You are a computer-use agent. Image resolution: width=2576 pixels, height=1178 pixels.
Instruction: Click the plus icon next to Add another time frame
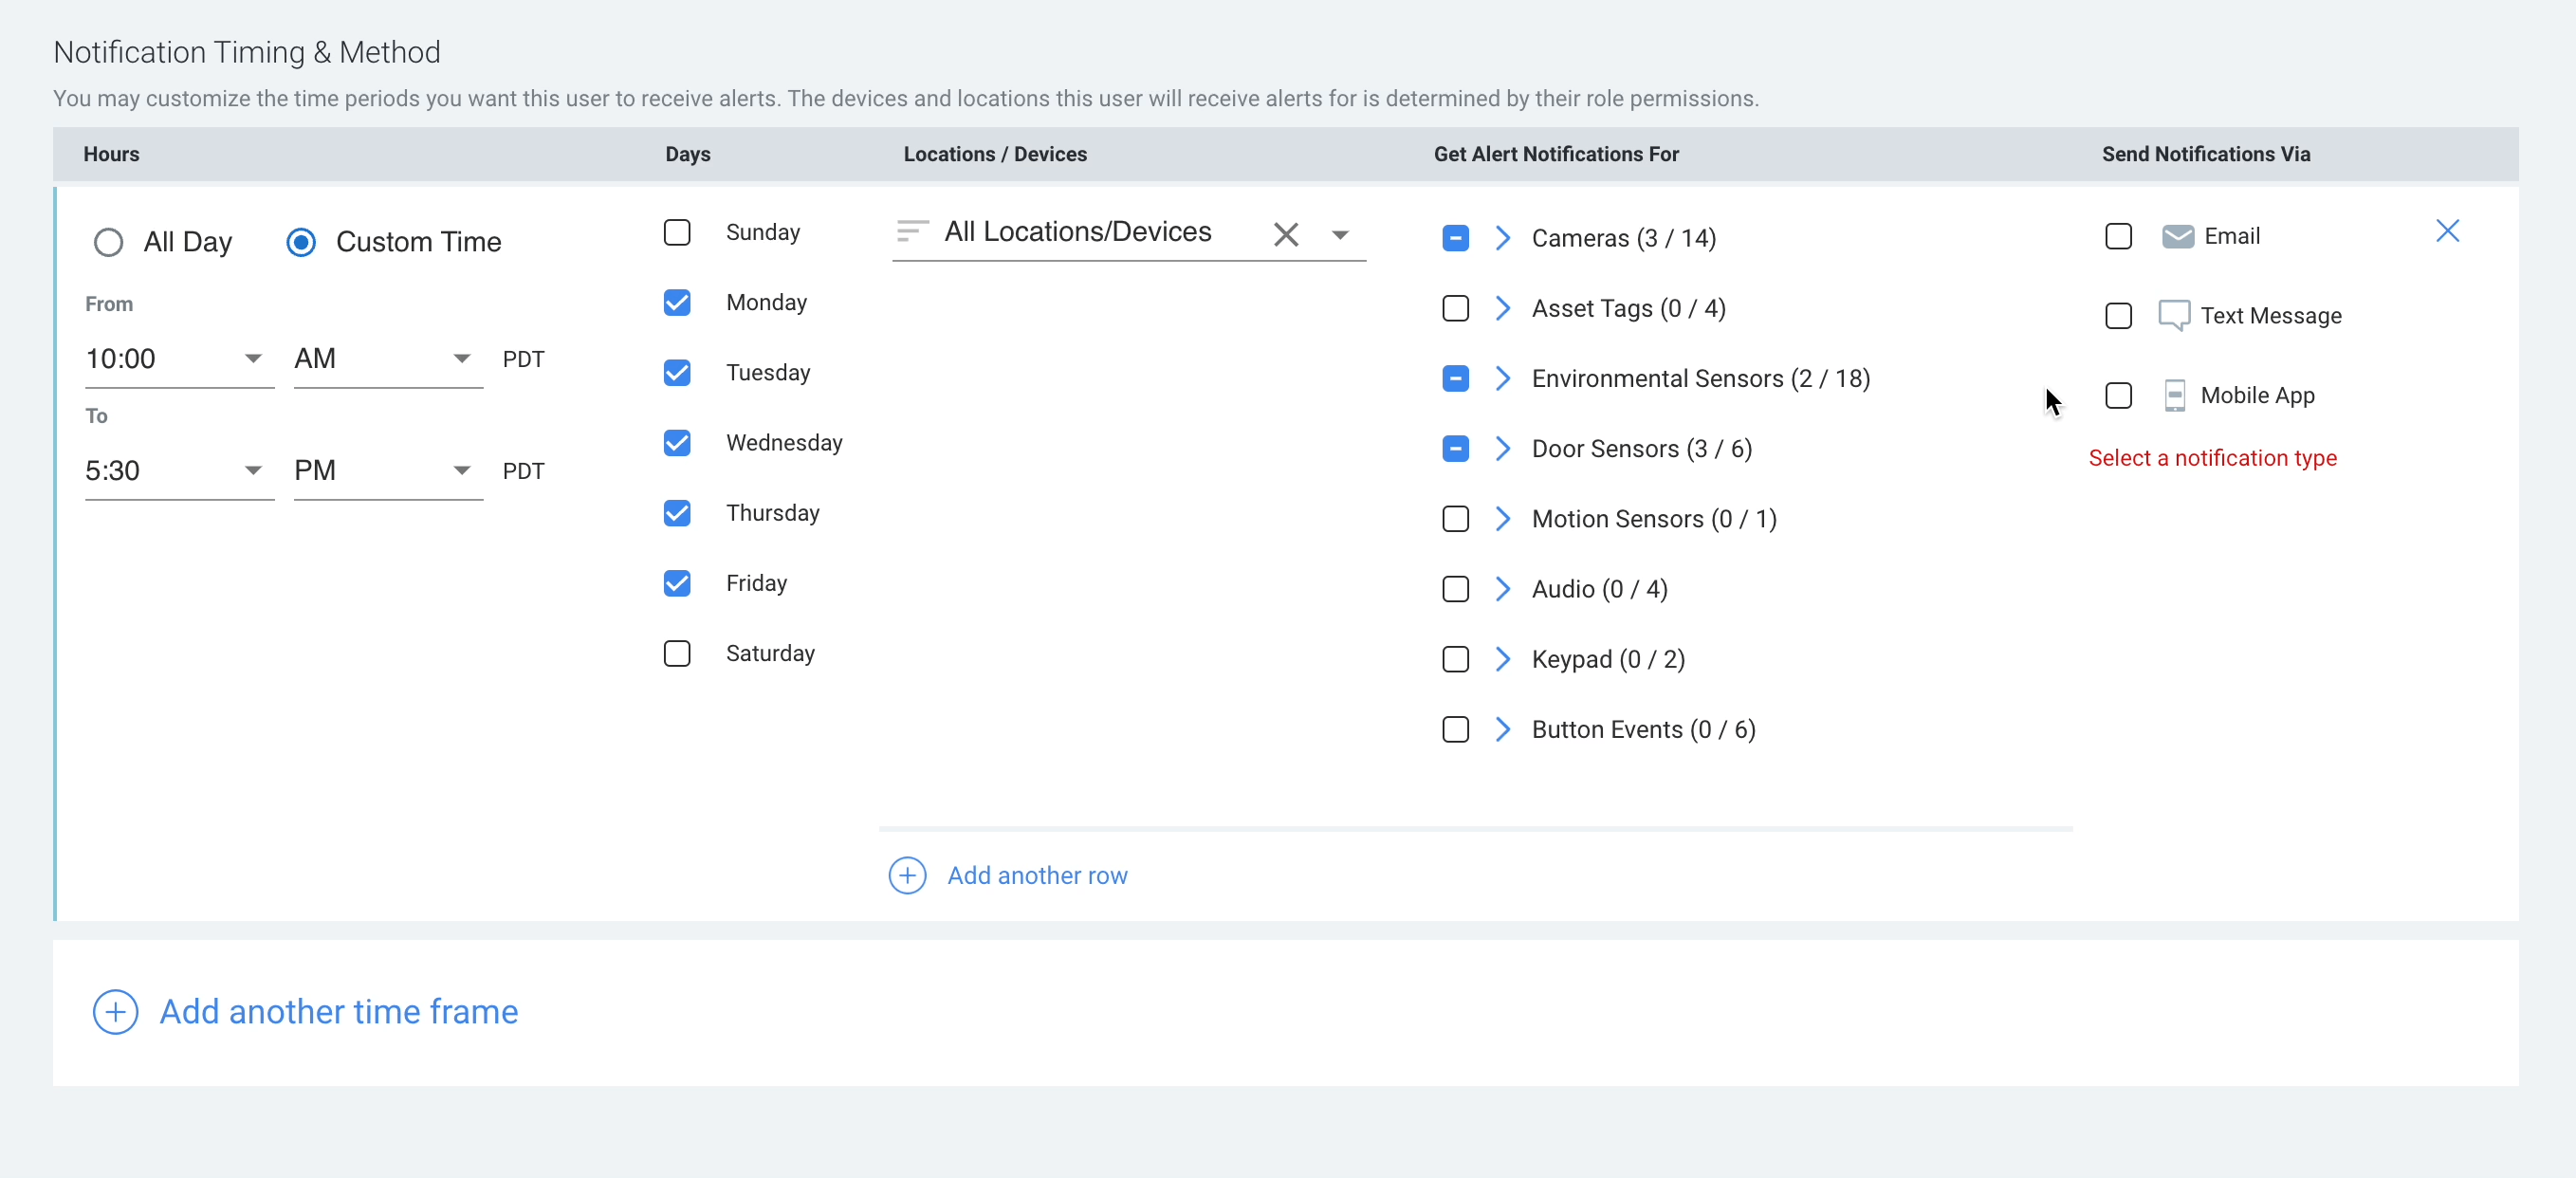pyautogui.click(x=115, y=1011)
